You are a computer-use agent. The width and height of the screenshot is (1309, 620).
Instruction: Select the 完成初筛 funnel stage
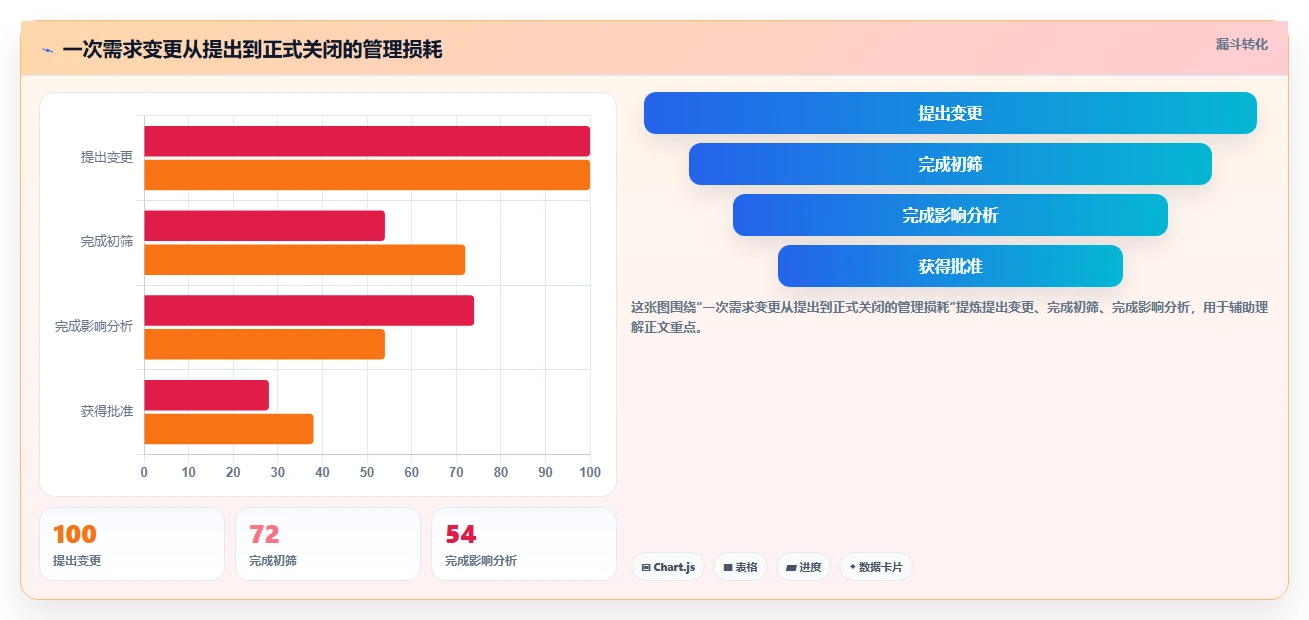coord(950,164)
